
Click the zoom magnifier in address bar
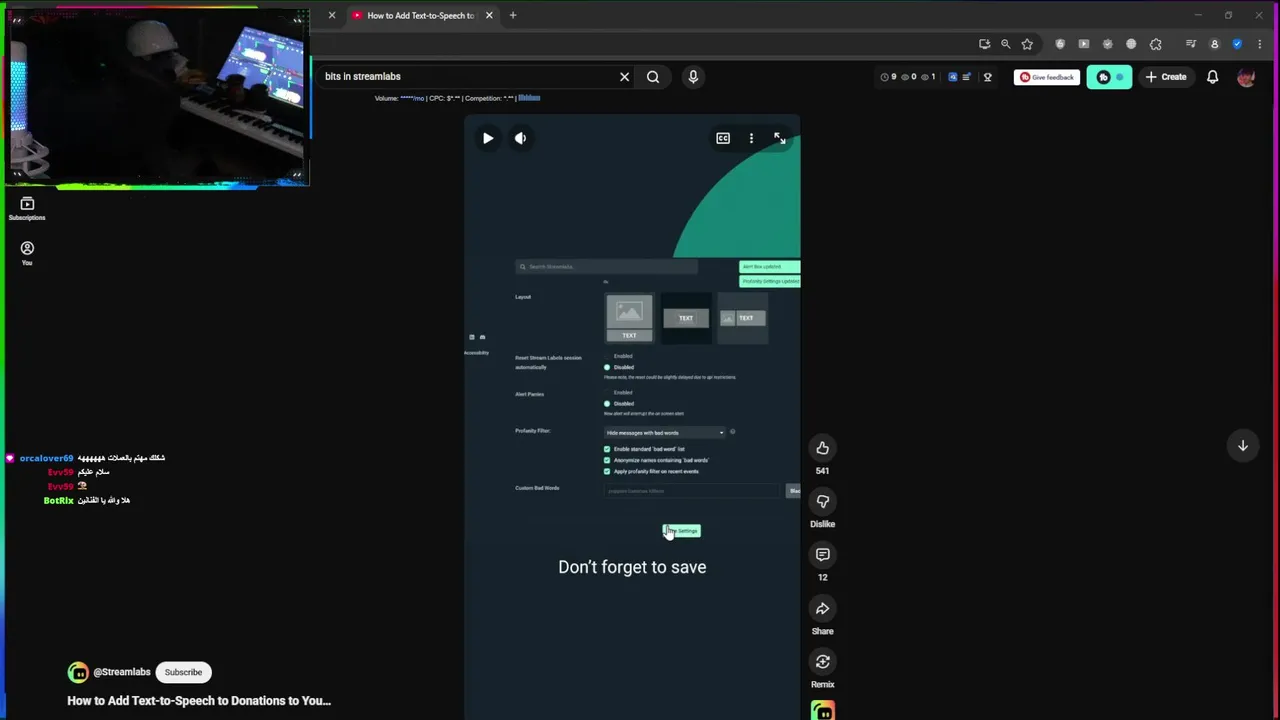[x=1006, y=44]
